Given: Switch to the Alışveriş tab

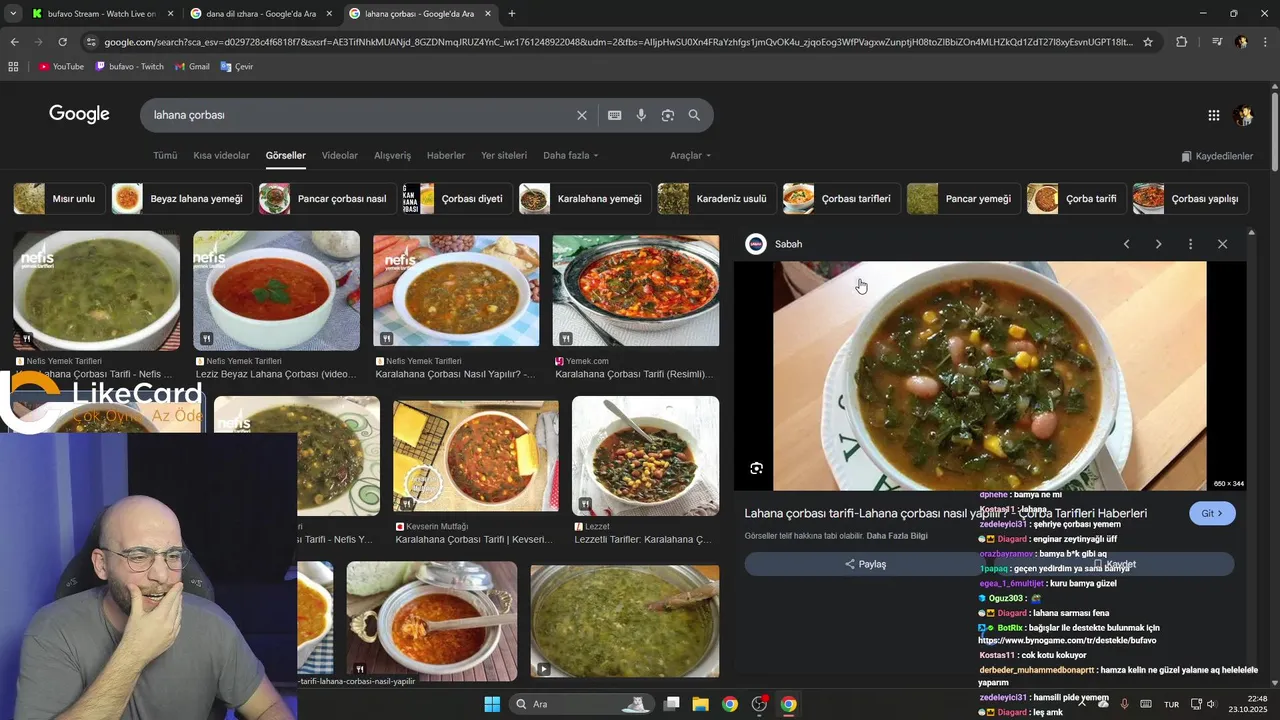Looking at the screenshot, I should [x=392, y=156].
